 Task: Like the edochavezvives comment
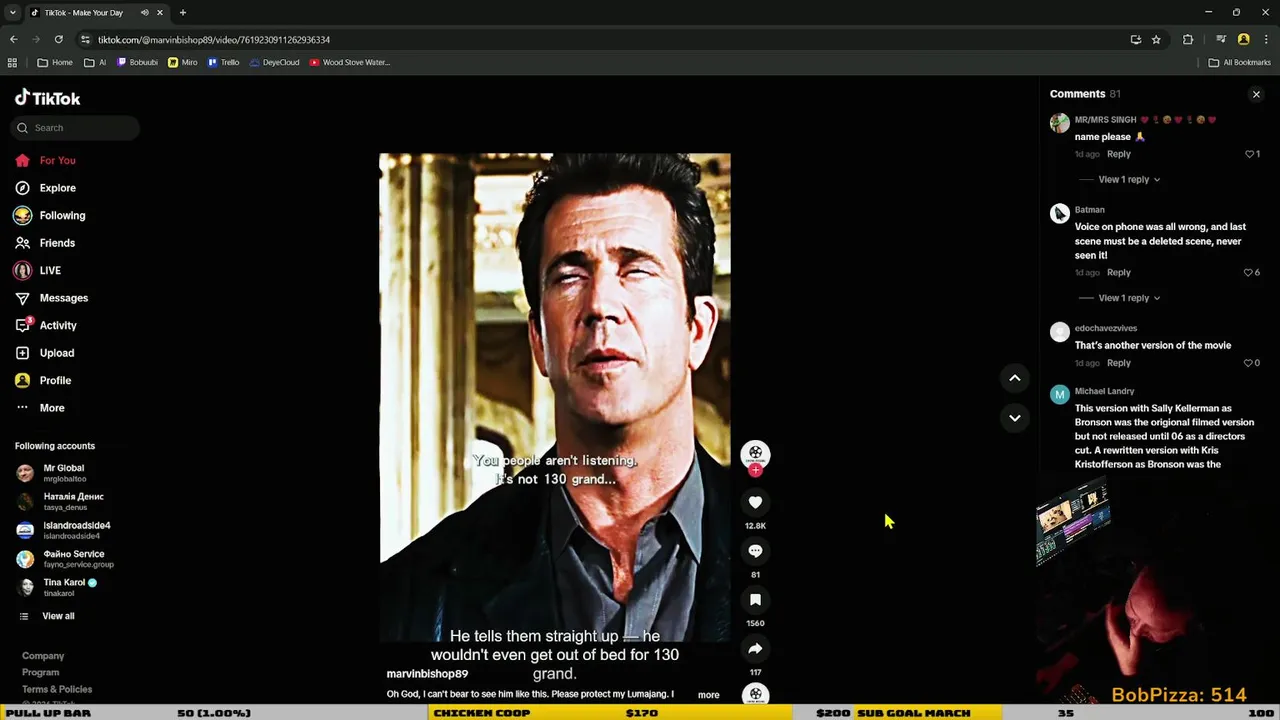click(x=1249, y=363)
